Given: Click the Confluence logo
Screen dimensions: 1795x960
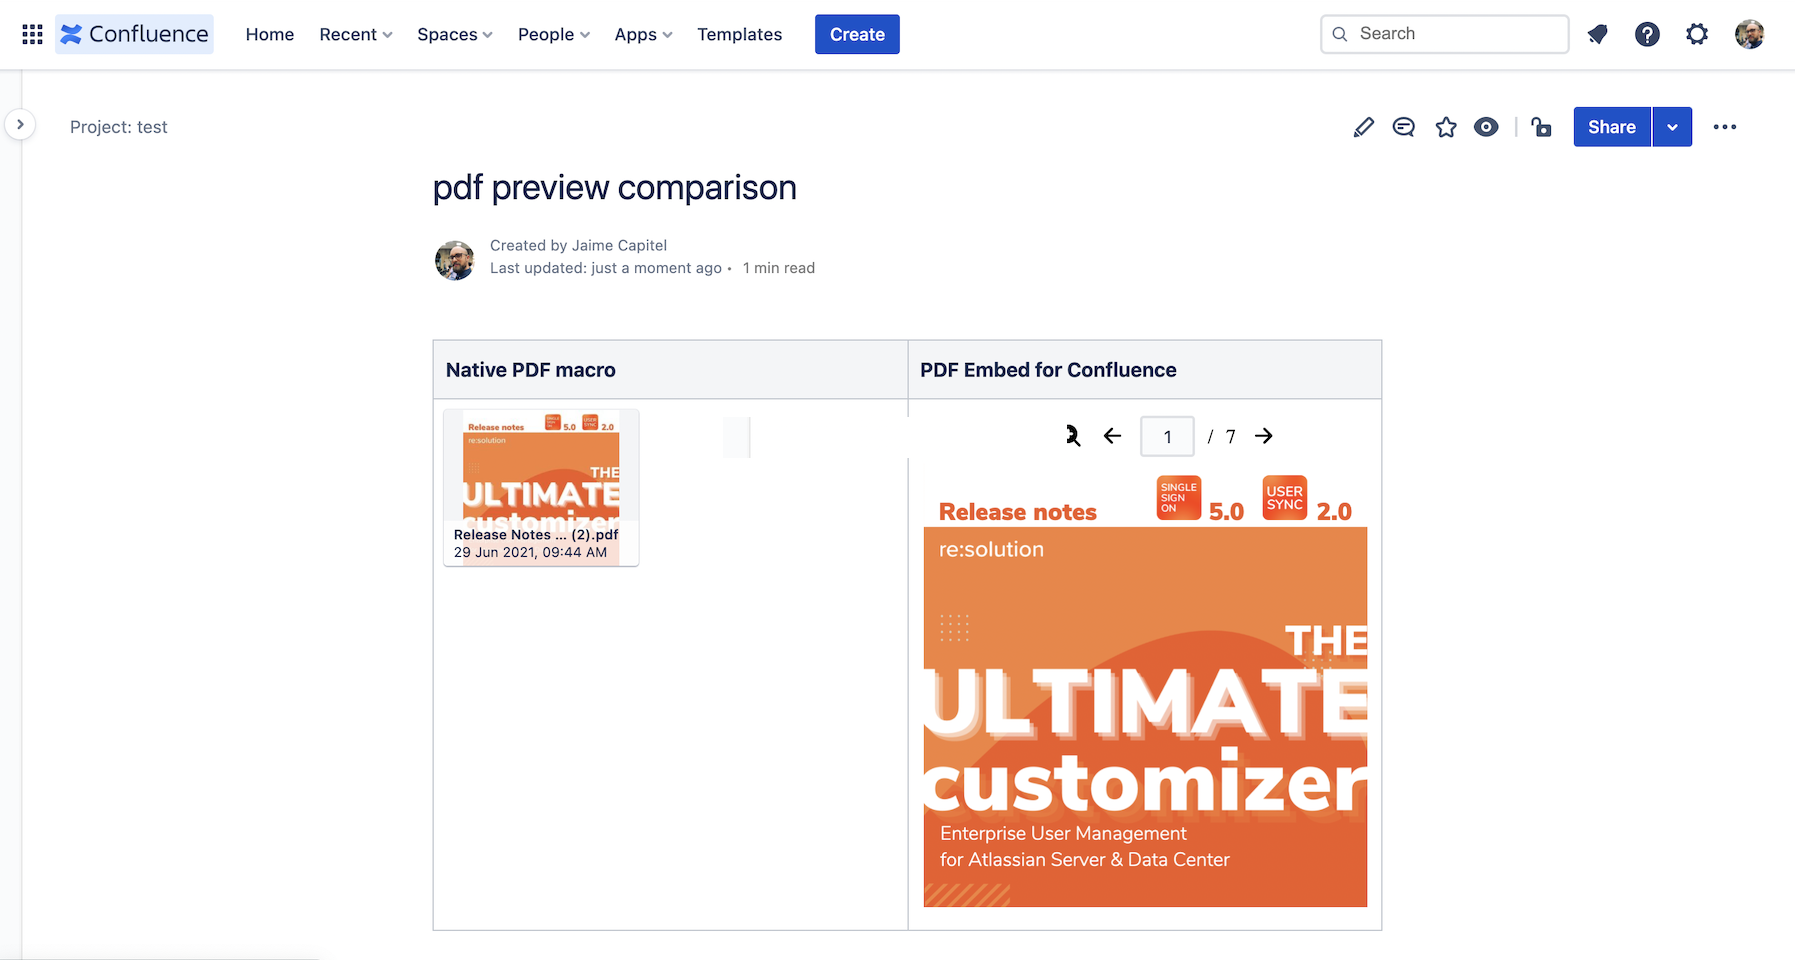Looking at the screenshot, I should tap(134, 34).
